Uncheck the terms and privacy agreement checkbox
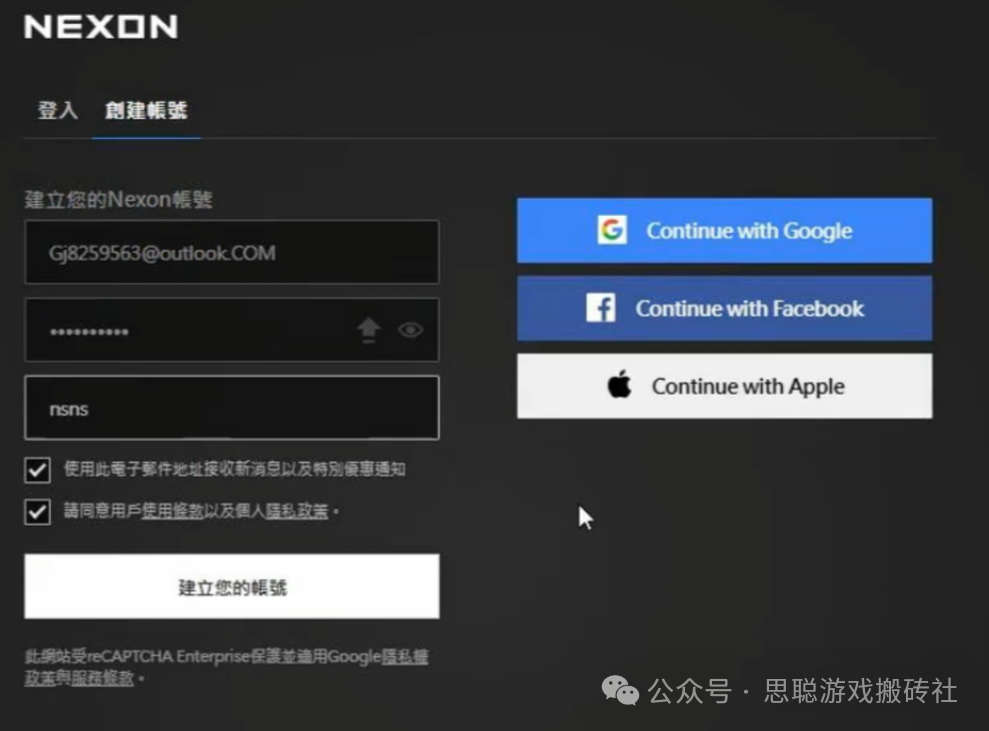Image resolution: width=989 pixels, height=731 pixels. (x=37, y=512)
